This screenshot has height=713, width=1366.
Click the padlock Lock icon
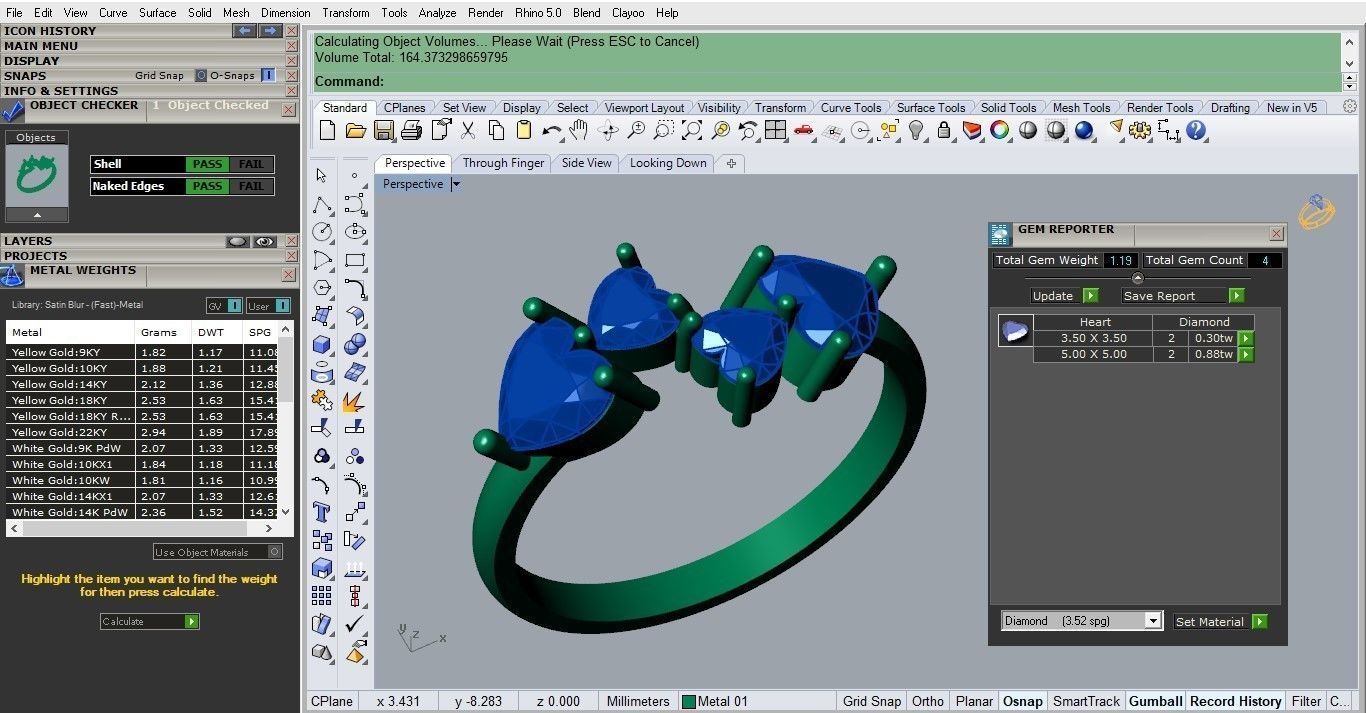943,130
